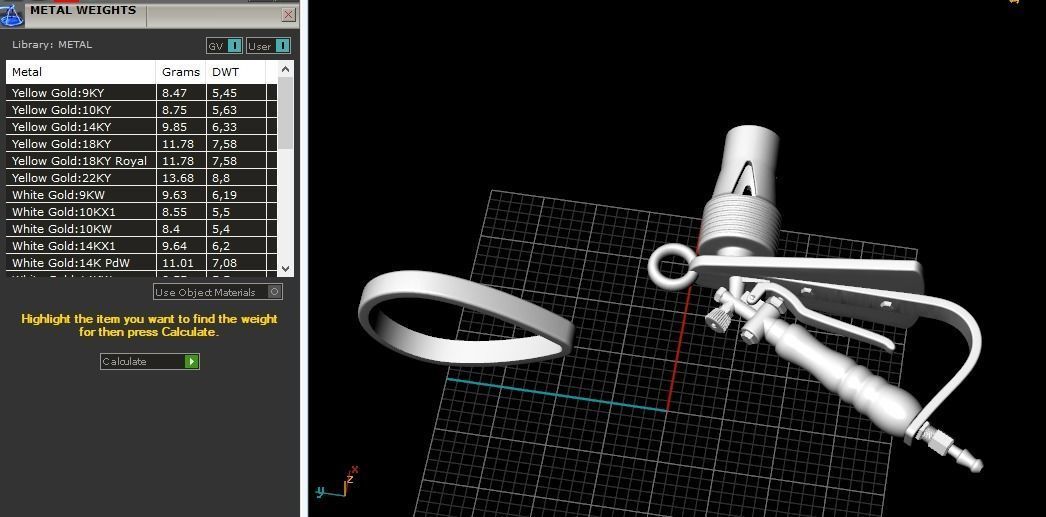Enable Use Object Materials option
The width and height of the screenshot is (1046, 517).
(x=217, y=292)
